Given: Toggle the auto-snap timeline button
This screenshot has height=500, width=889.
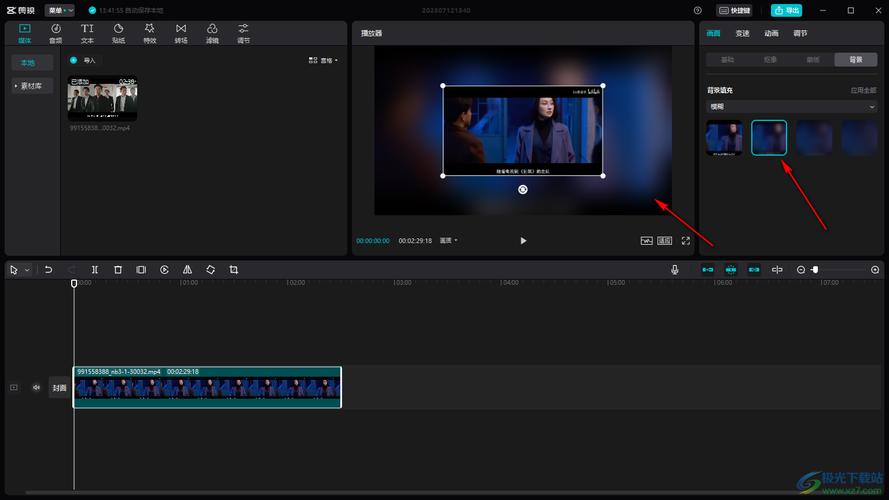Looking at the screenshot, I should [x=731, y=270].
